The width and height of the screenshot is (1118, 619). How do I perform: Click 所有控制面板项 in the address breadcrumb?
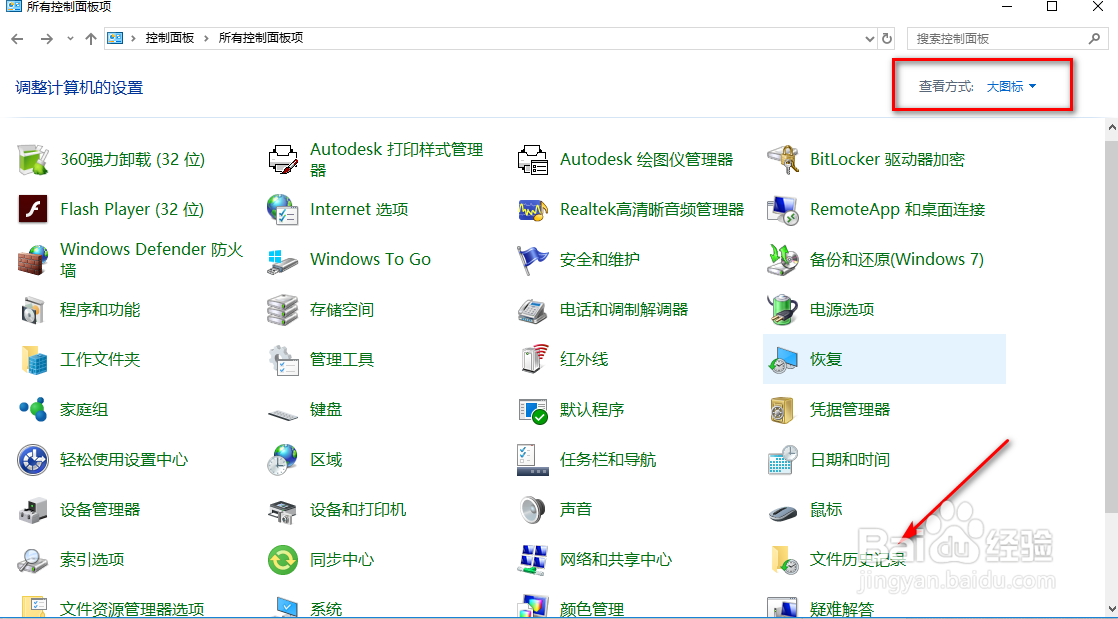pyautogui.click(x=261, y=39)
